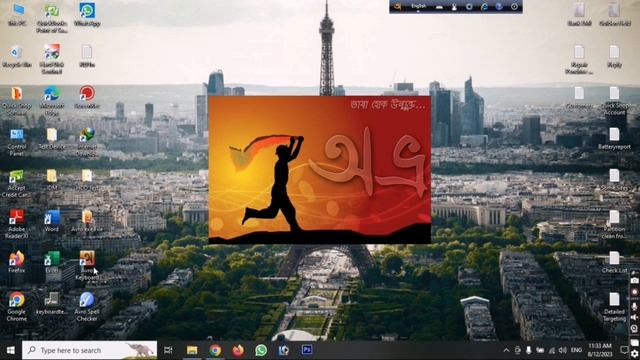Toggle recorder speaker sound on side panel
The width and height of the screenshot is (640, 360).
[634, 317]
